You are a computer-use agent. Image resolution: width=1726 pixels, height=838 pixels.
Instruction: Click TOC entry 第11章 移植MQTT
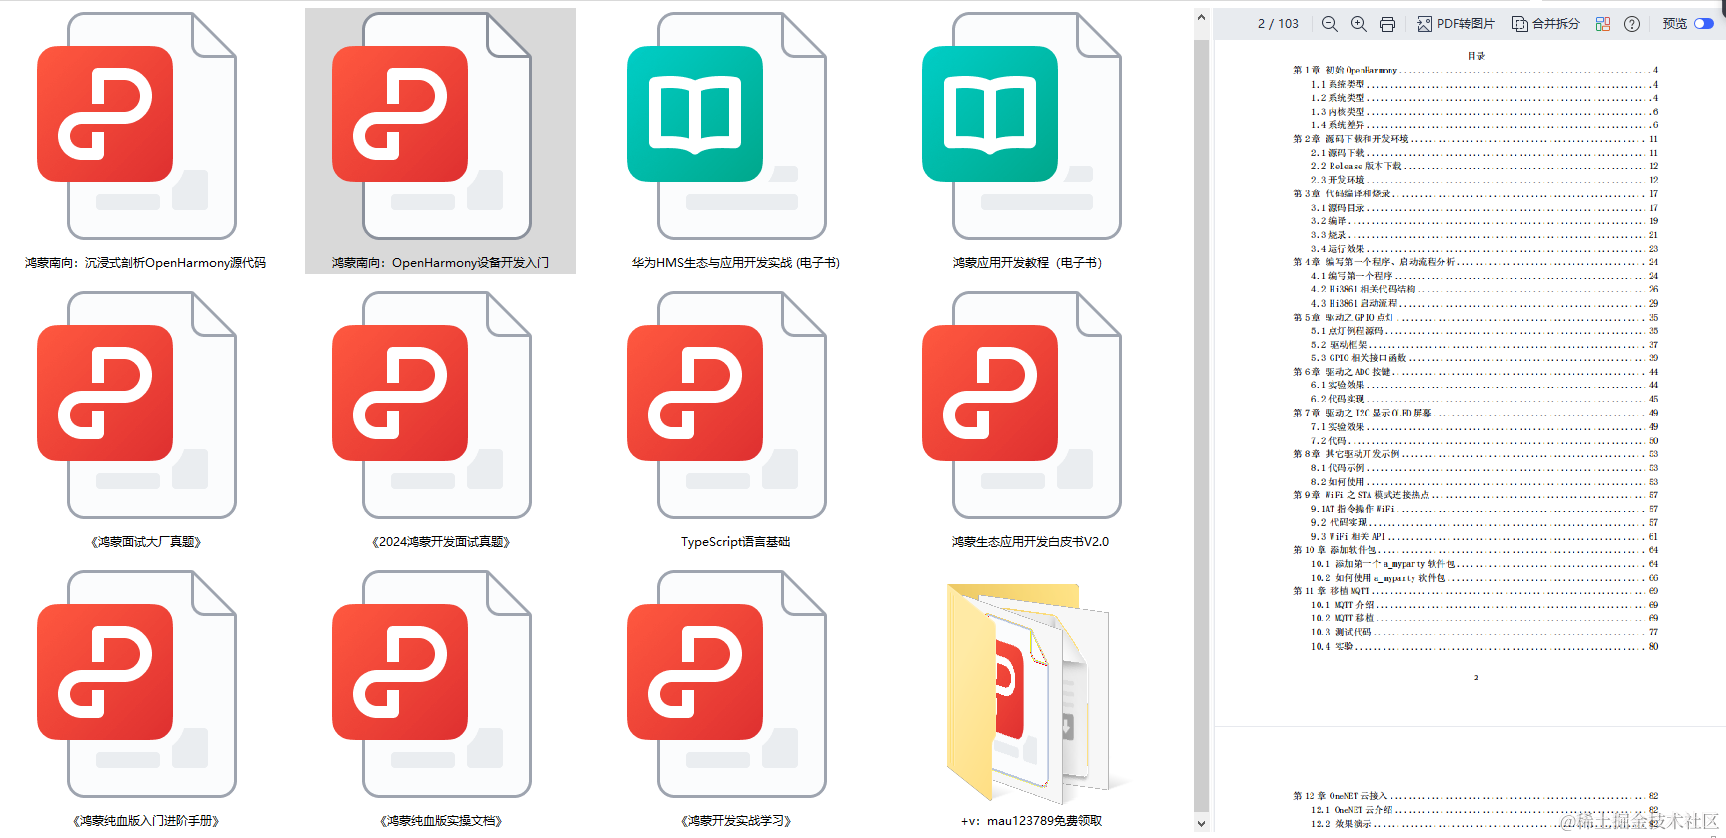click(1475, 591)
